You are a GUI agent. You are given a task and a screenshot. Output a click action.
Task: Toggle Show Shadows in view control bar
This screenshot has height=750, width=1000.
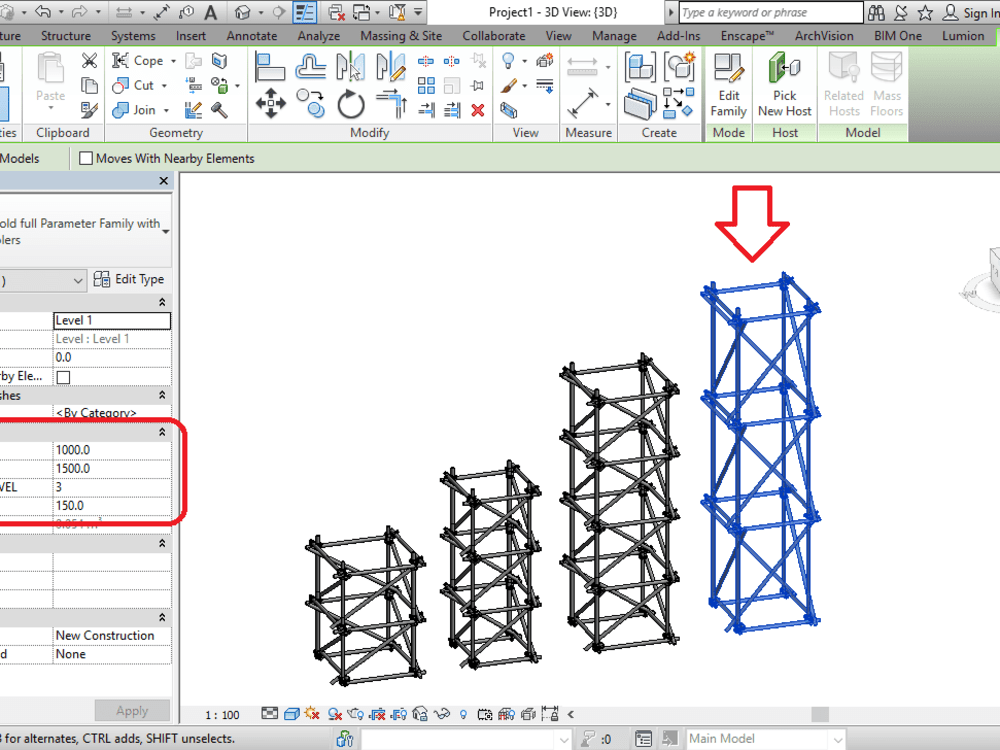[x=334, y=714]
